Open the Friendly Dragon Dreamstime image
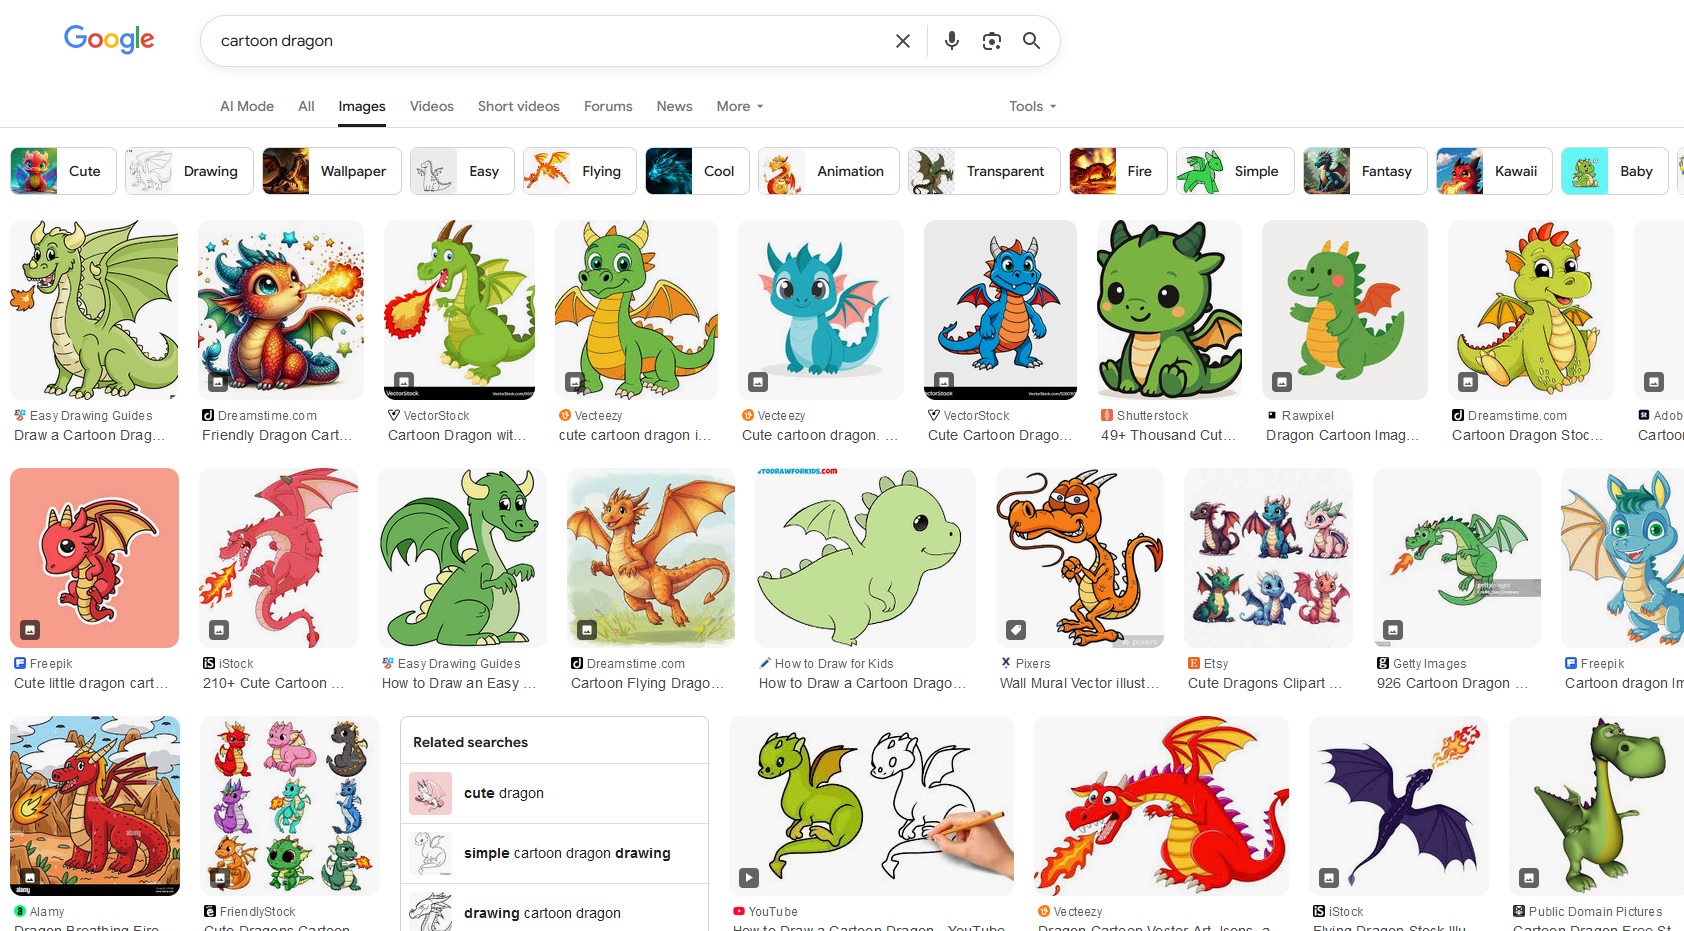The image size is (1684, 931). [281, 310]
